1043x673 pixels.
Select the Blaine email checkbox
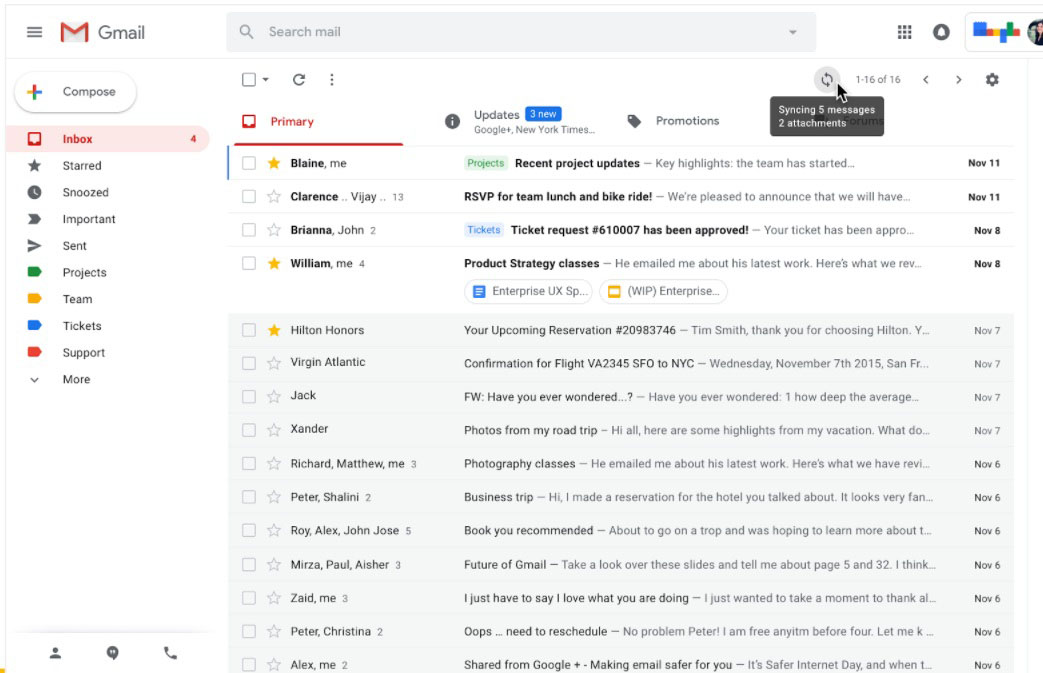pyautogui.click(x=249, y=163)
